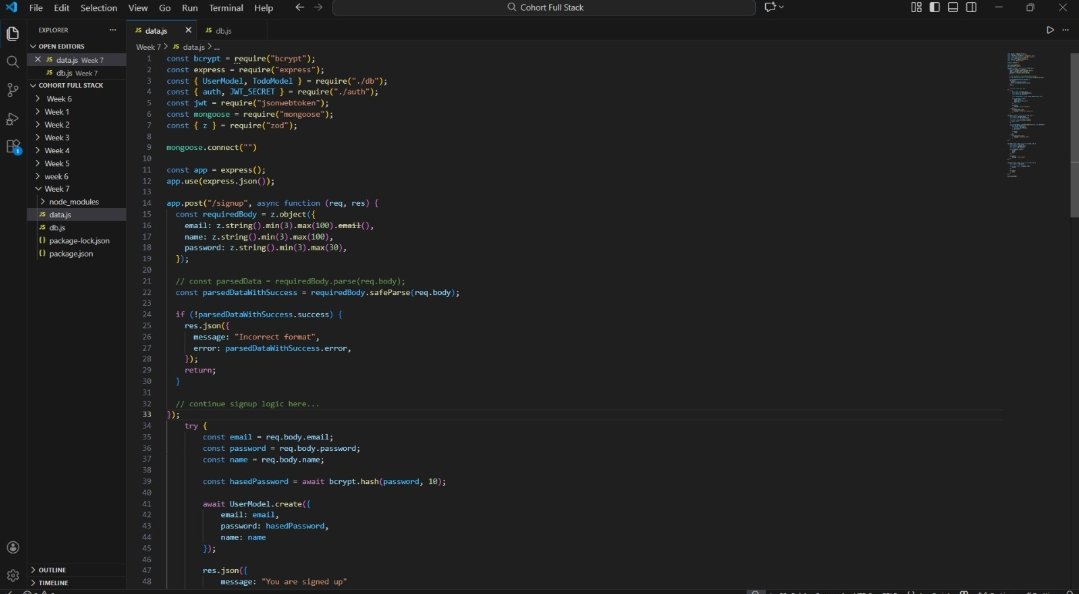
Task: Click the 'continue signup logic here' comment
Action: (247, 403)
